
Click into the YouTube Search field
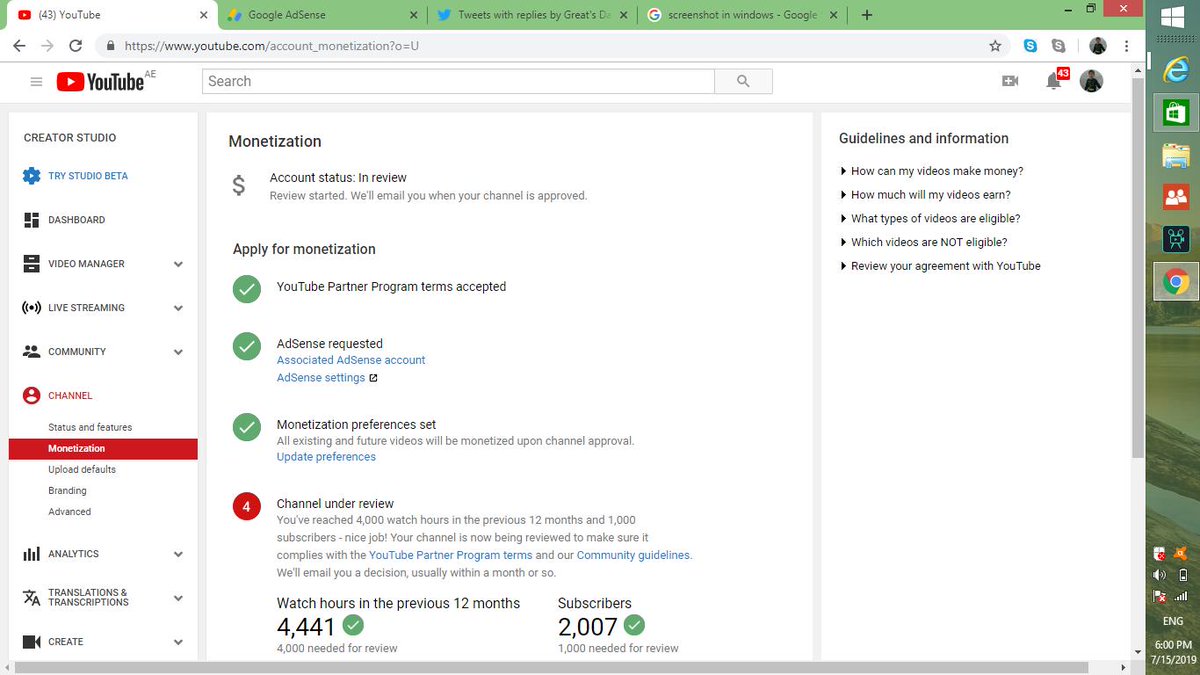[x=458, y=81]
